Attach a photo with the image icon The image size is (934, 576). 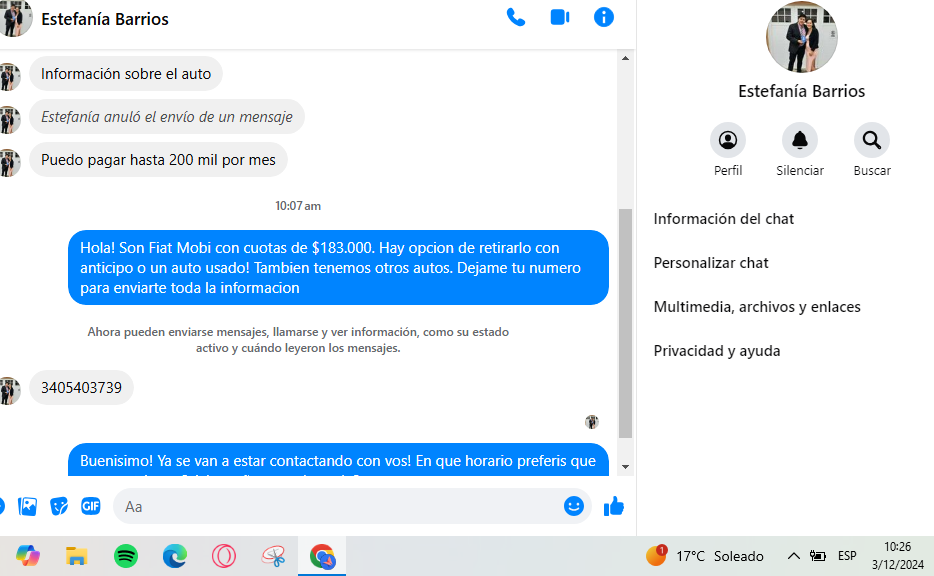point(27,506)
